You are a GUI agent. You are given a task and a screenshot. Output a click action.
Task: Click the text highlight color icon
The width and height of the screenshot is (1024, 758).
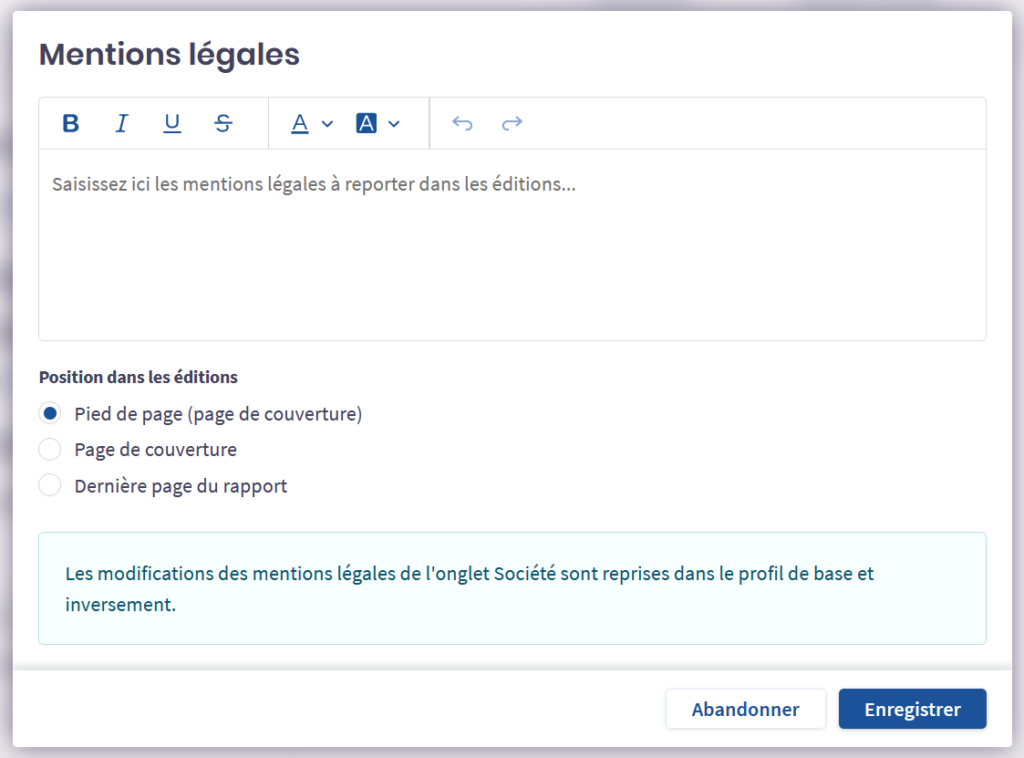tap(366, 123)
